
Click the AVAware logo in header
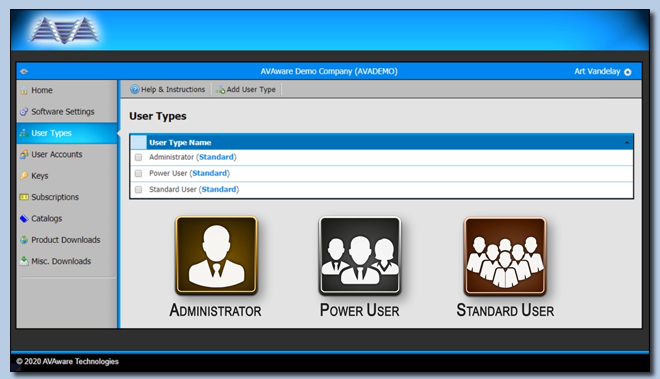tap(64, 30)
